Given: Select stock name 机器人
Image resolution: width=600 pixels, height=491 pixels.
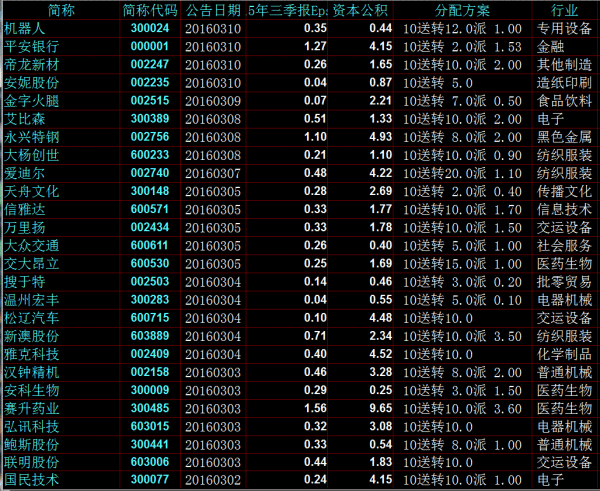Looking at the screenshot, I should (x=24, y=28).
